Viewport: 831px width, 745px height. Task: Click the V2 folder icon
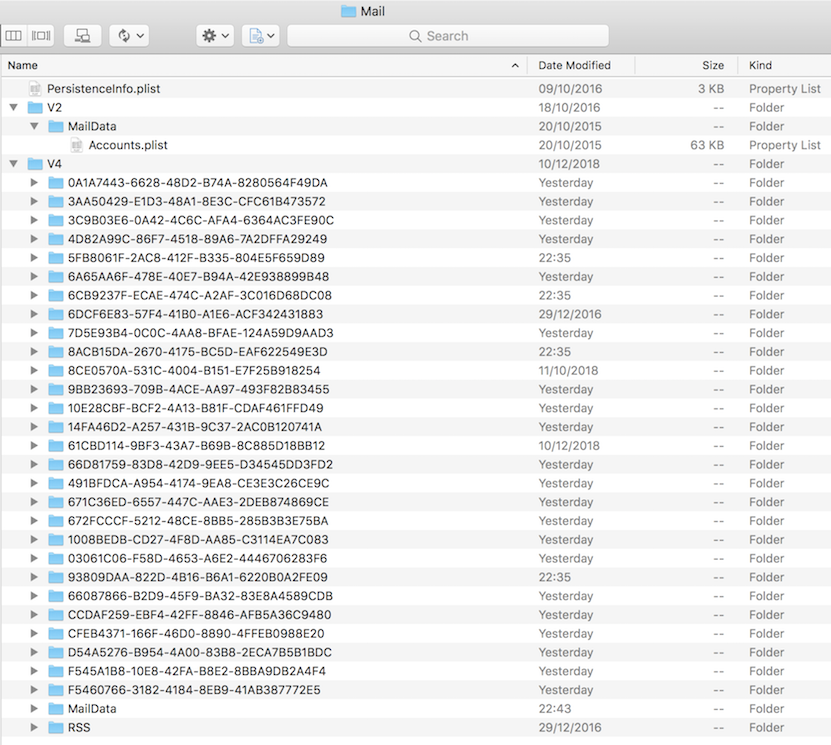click(x=35, y=108)
